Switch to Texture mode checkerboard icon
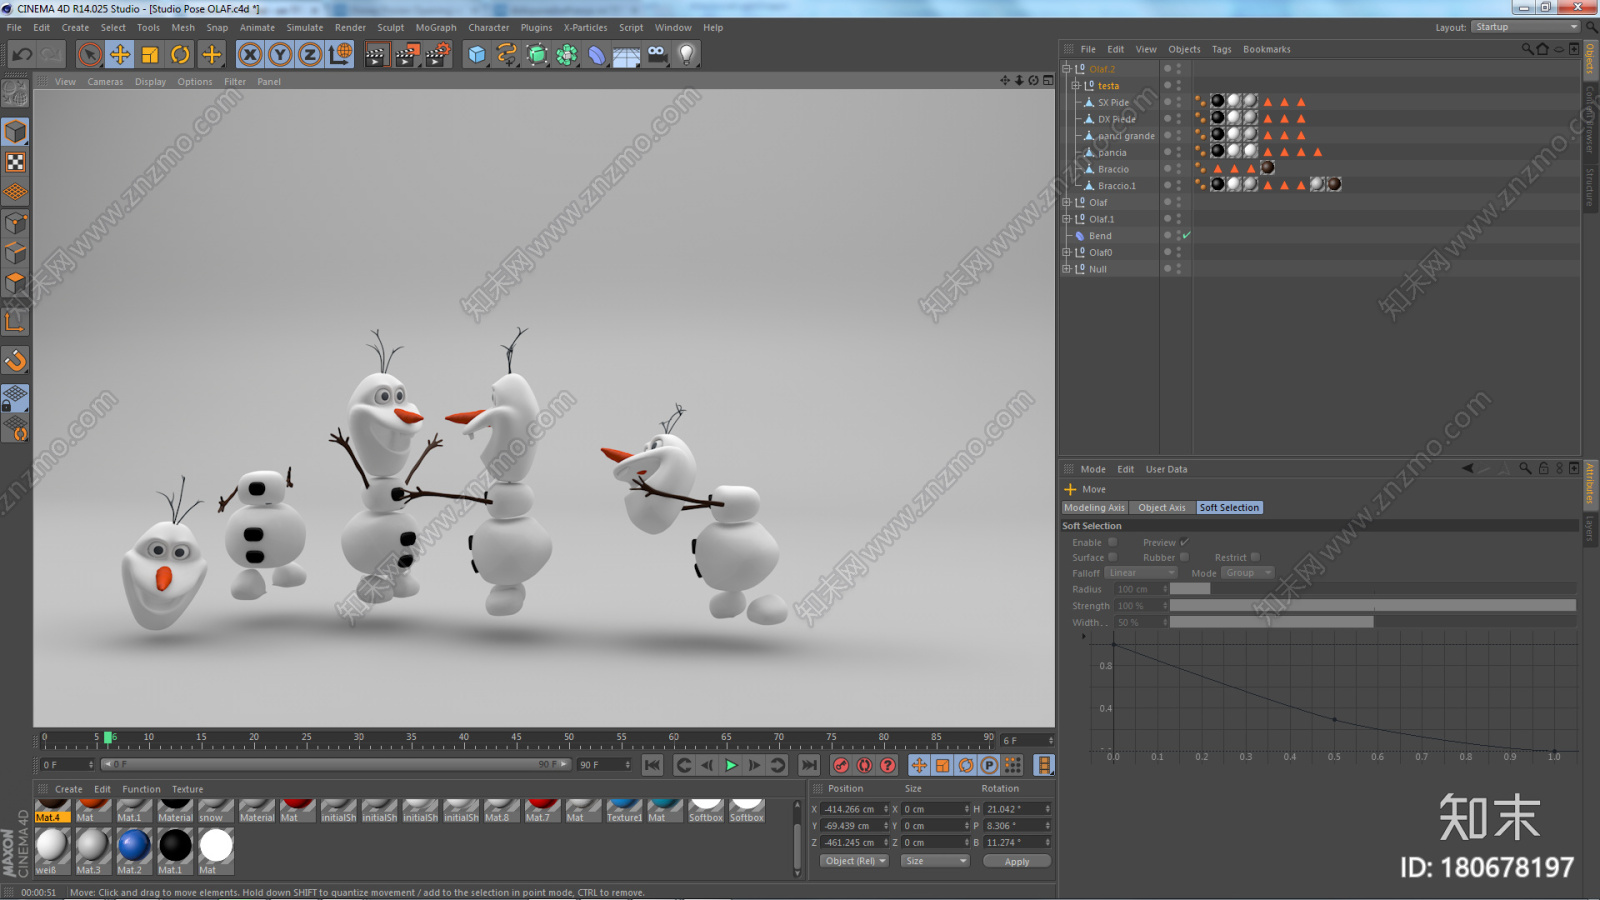The image size is (1600, 900). (15, 162)
